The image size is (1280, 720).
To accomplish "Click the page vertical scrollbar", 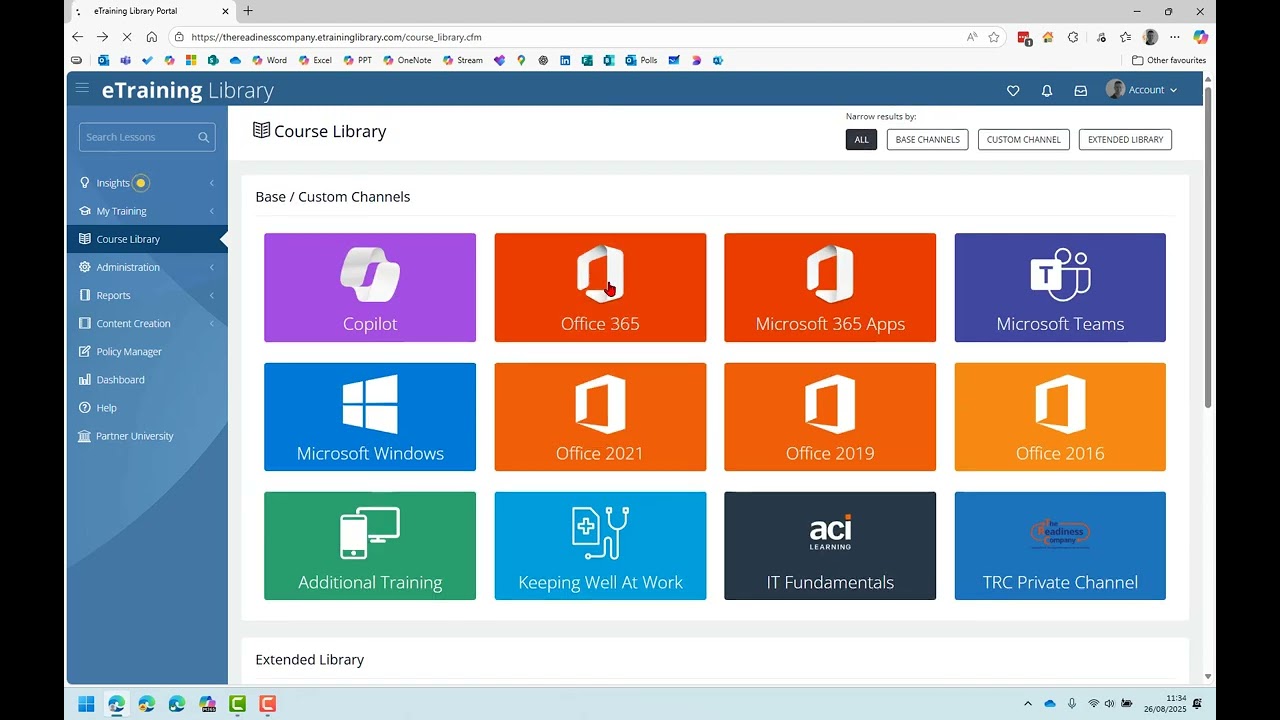I will (x=1208, y=250).
